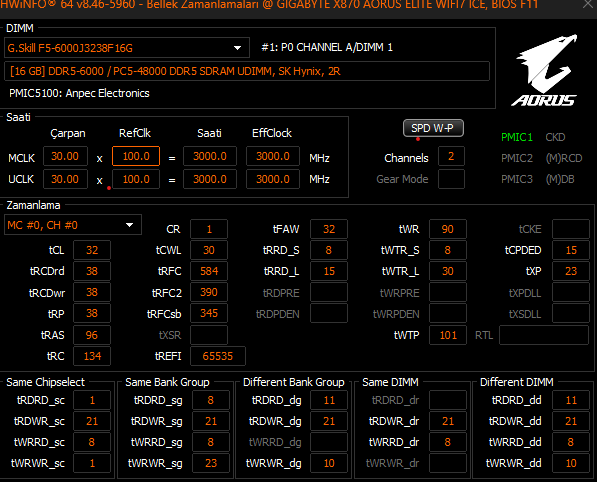This screenshot has width=597, height=482.
Task: Click the tCL value 32
Action: coord(92,250)
